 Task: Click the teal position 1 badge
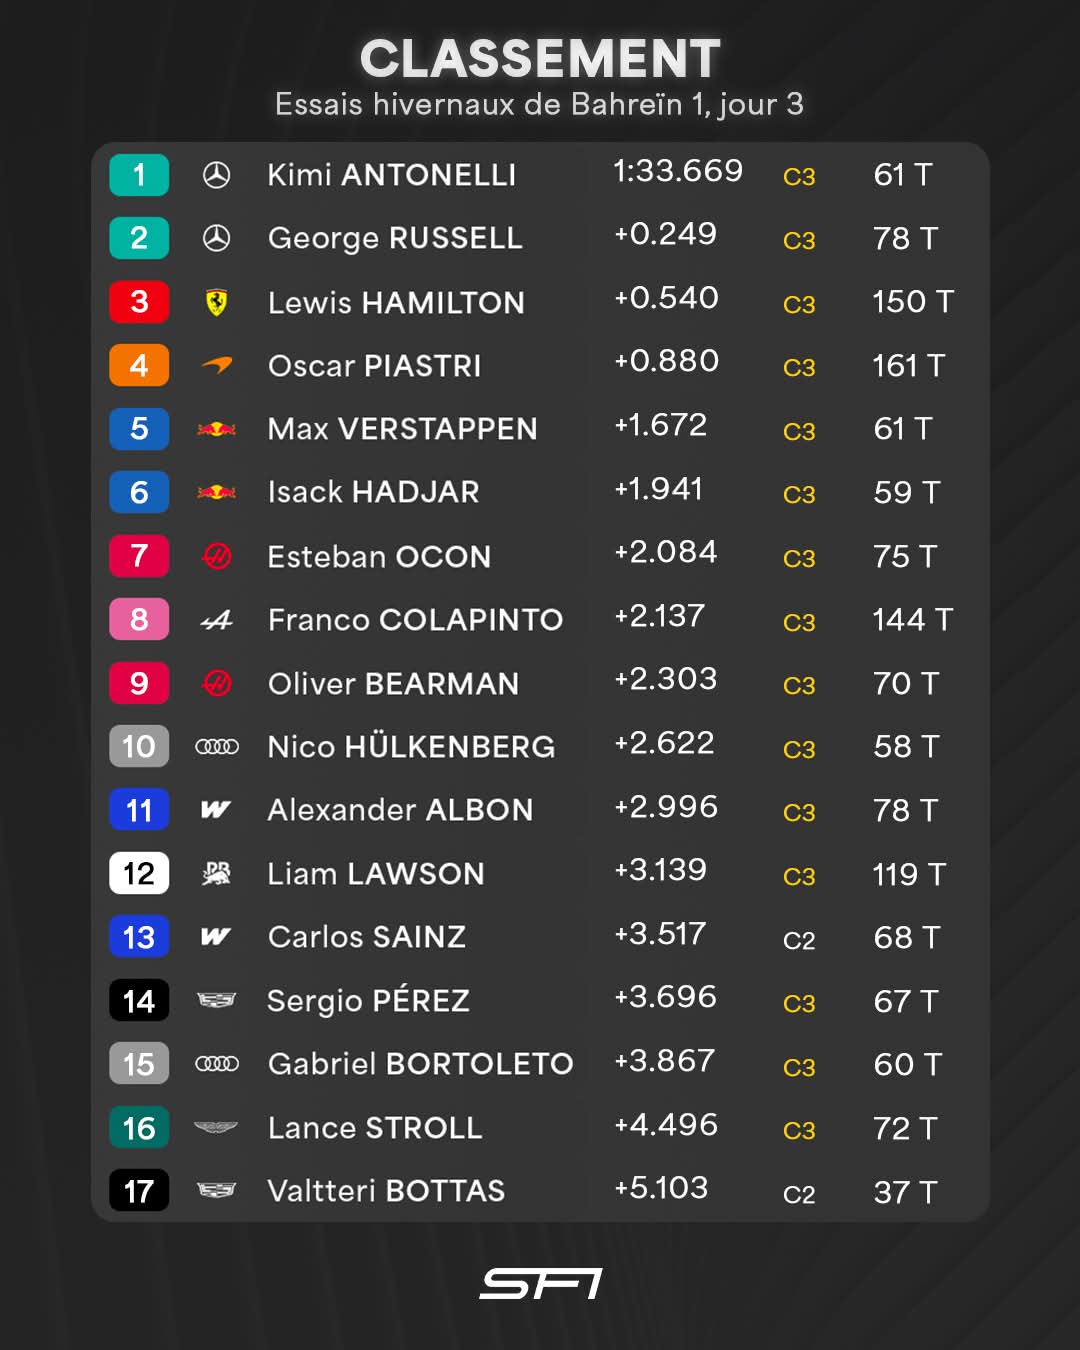click(139, 175)
